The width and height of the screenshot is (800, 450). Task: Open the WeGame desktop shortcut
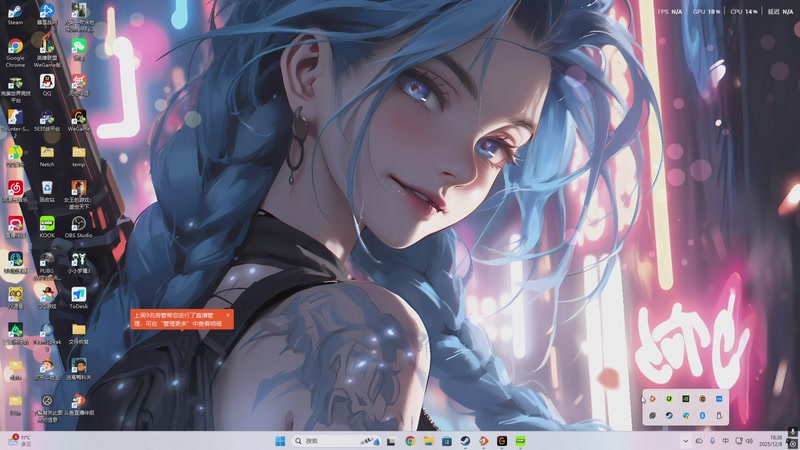(x=79, y=120)
